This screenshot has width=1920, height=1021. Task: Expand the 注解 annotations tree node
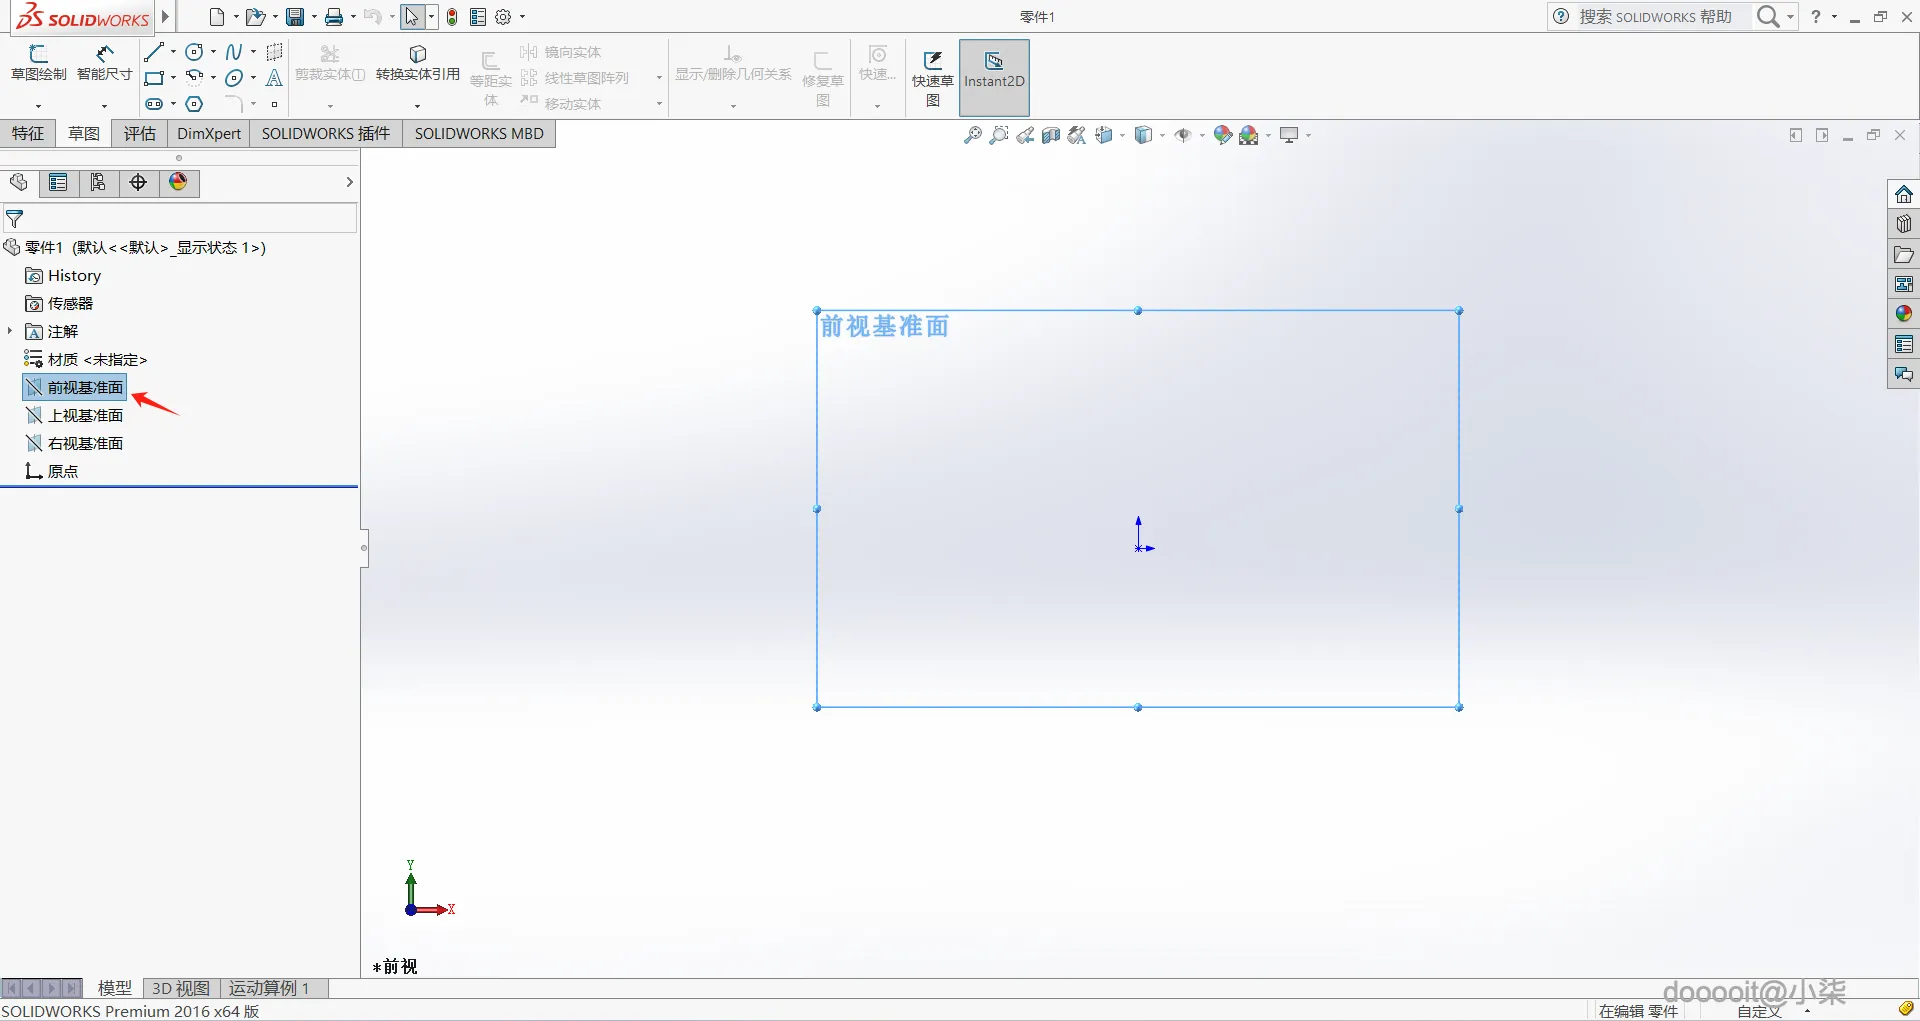point(10,331)
